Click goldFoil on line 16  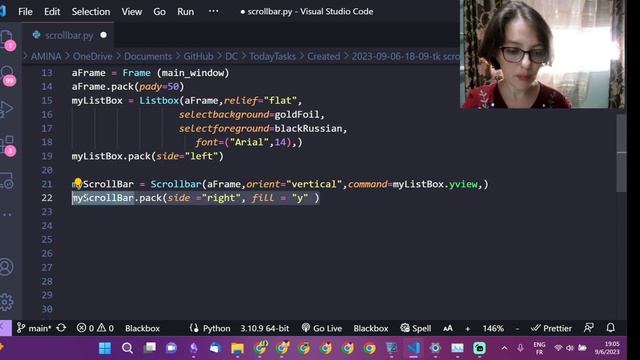(x=297, y=115)
